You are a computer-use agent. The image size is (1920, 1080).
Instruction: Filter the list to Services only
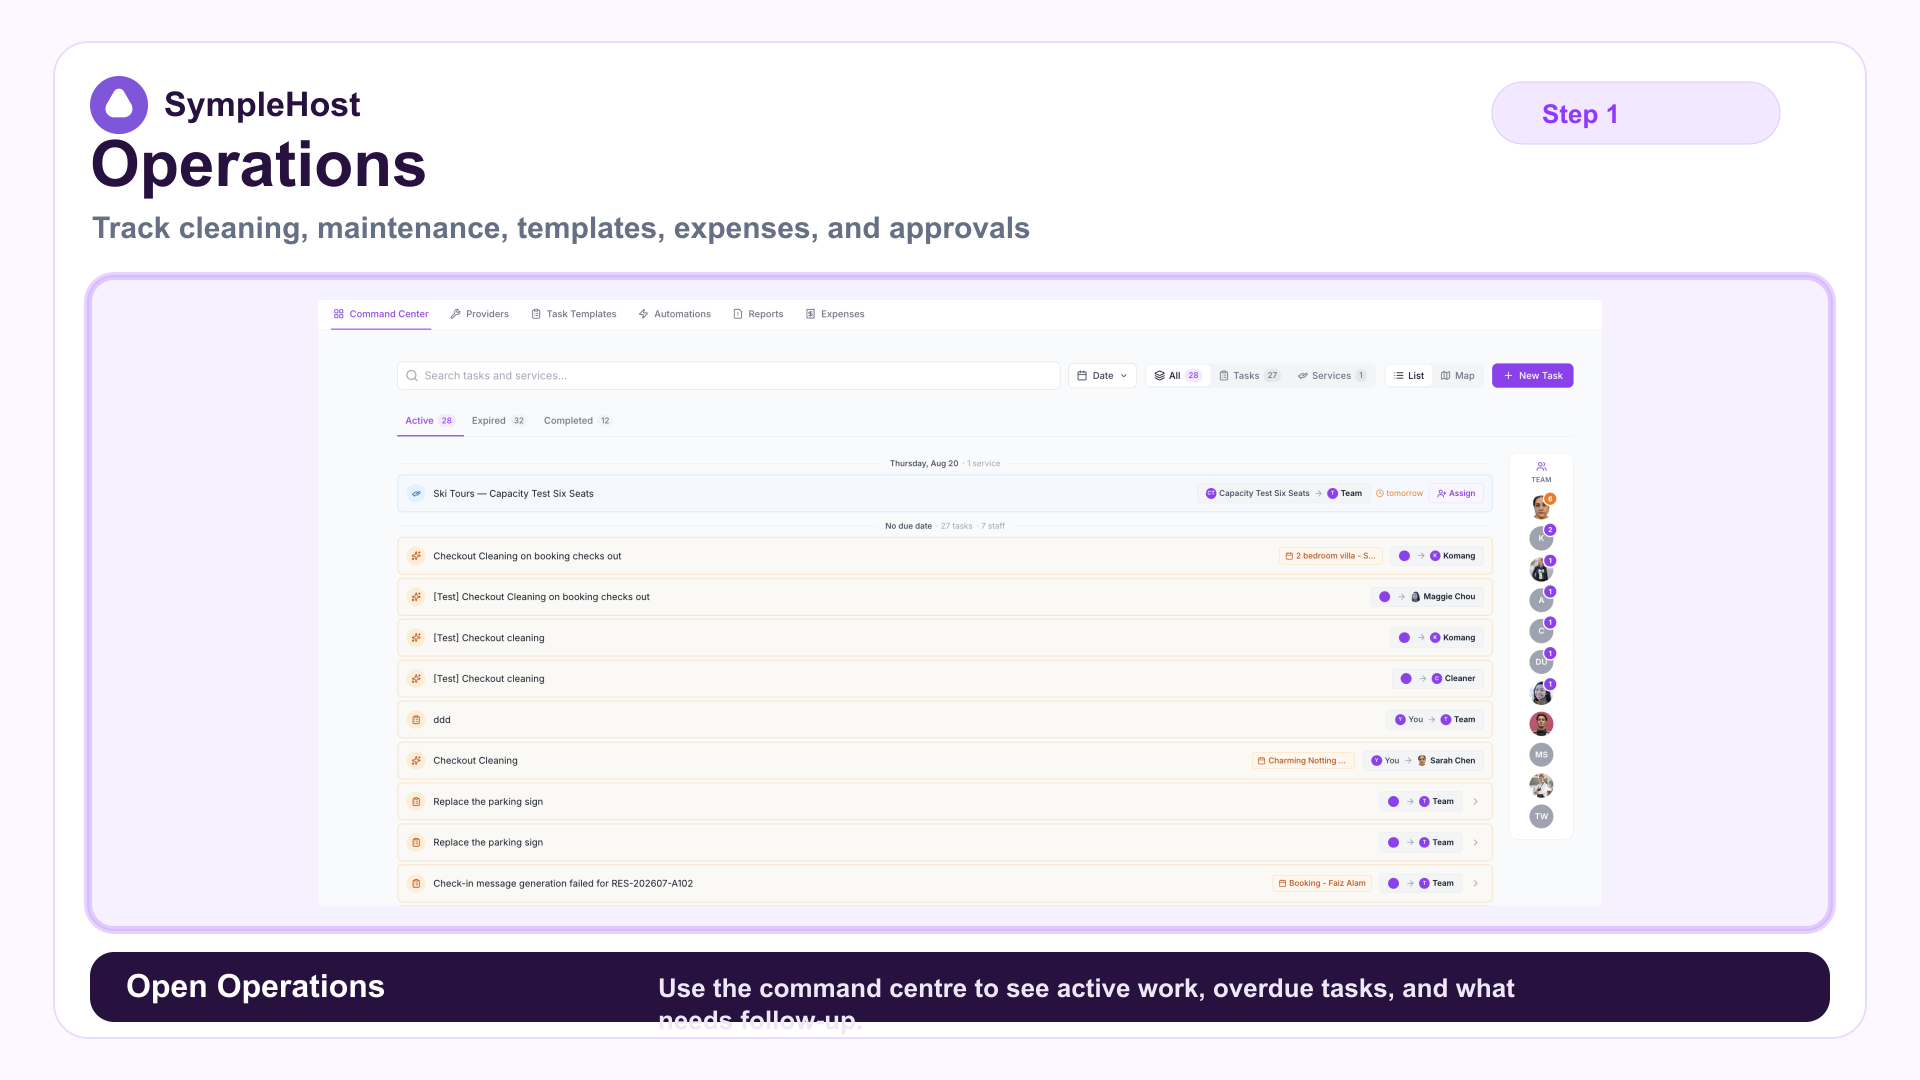[x=1331, y=376]
